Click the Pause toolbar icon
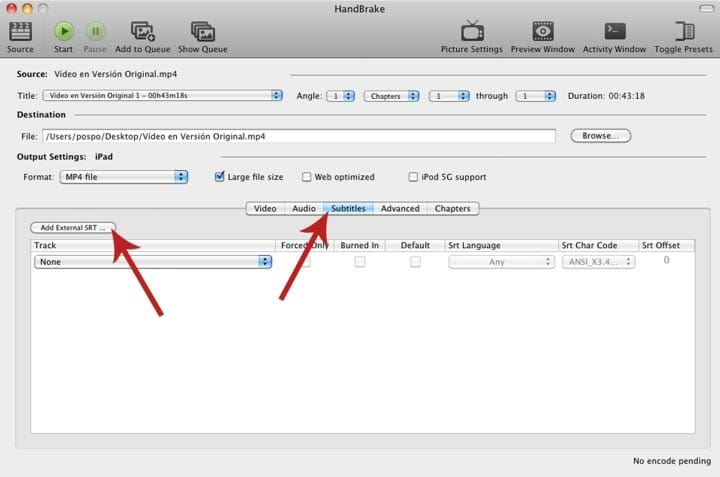The width and height of the screenshot is (720, 477). point(95,32)
